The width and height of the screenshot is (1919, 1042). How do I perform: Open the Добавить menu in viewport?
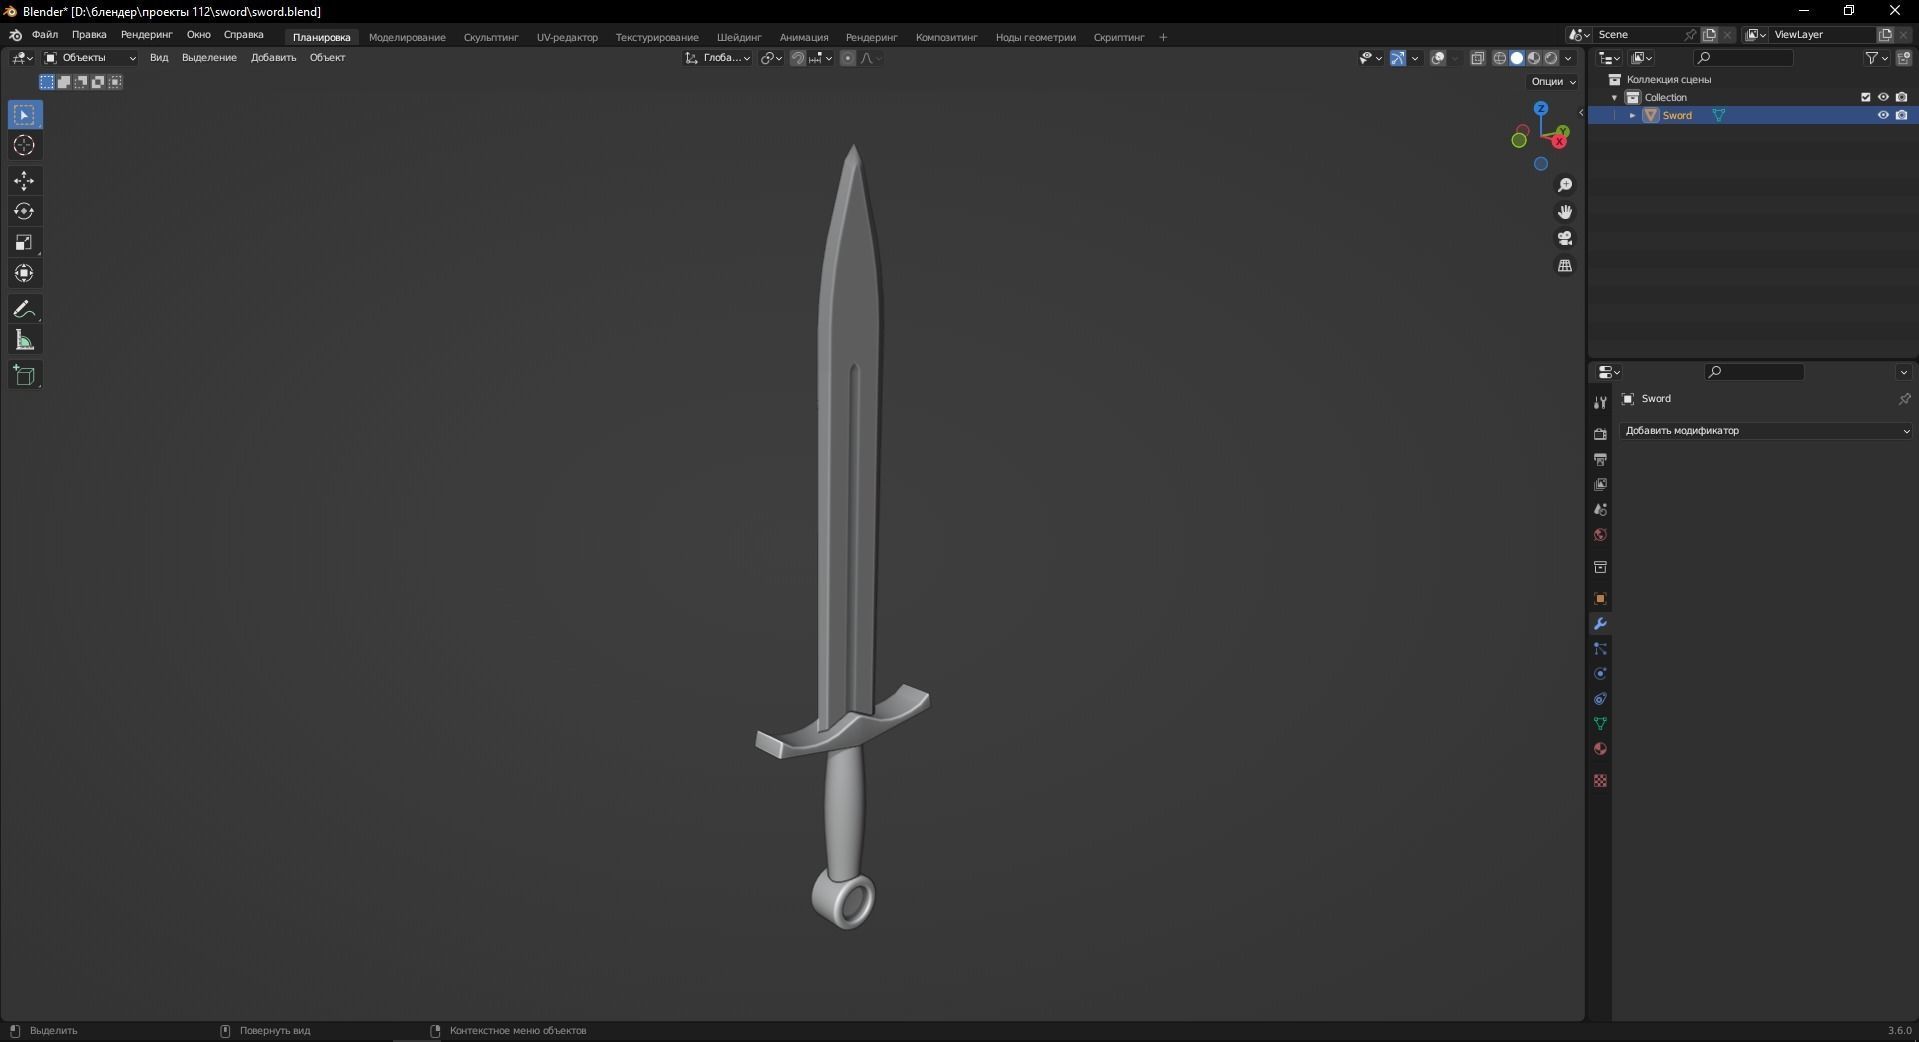[273, 58]
